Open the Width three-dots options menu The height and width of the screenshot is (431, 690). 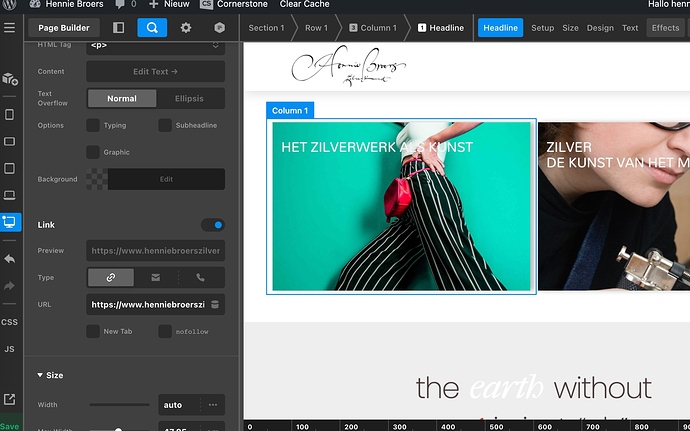tap(213, 405)
